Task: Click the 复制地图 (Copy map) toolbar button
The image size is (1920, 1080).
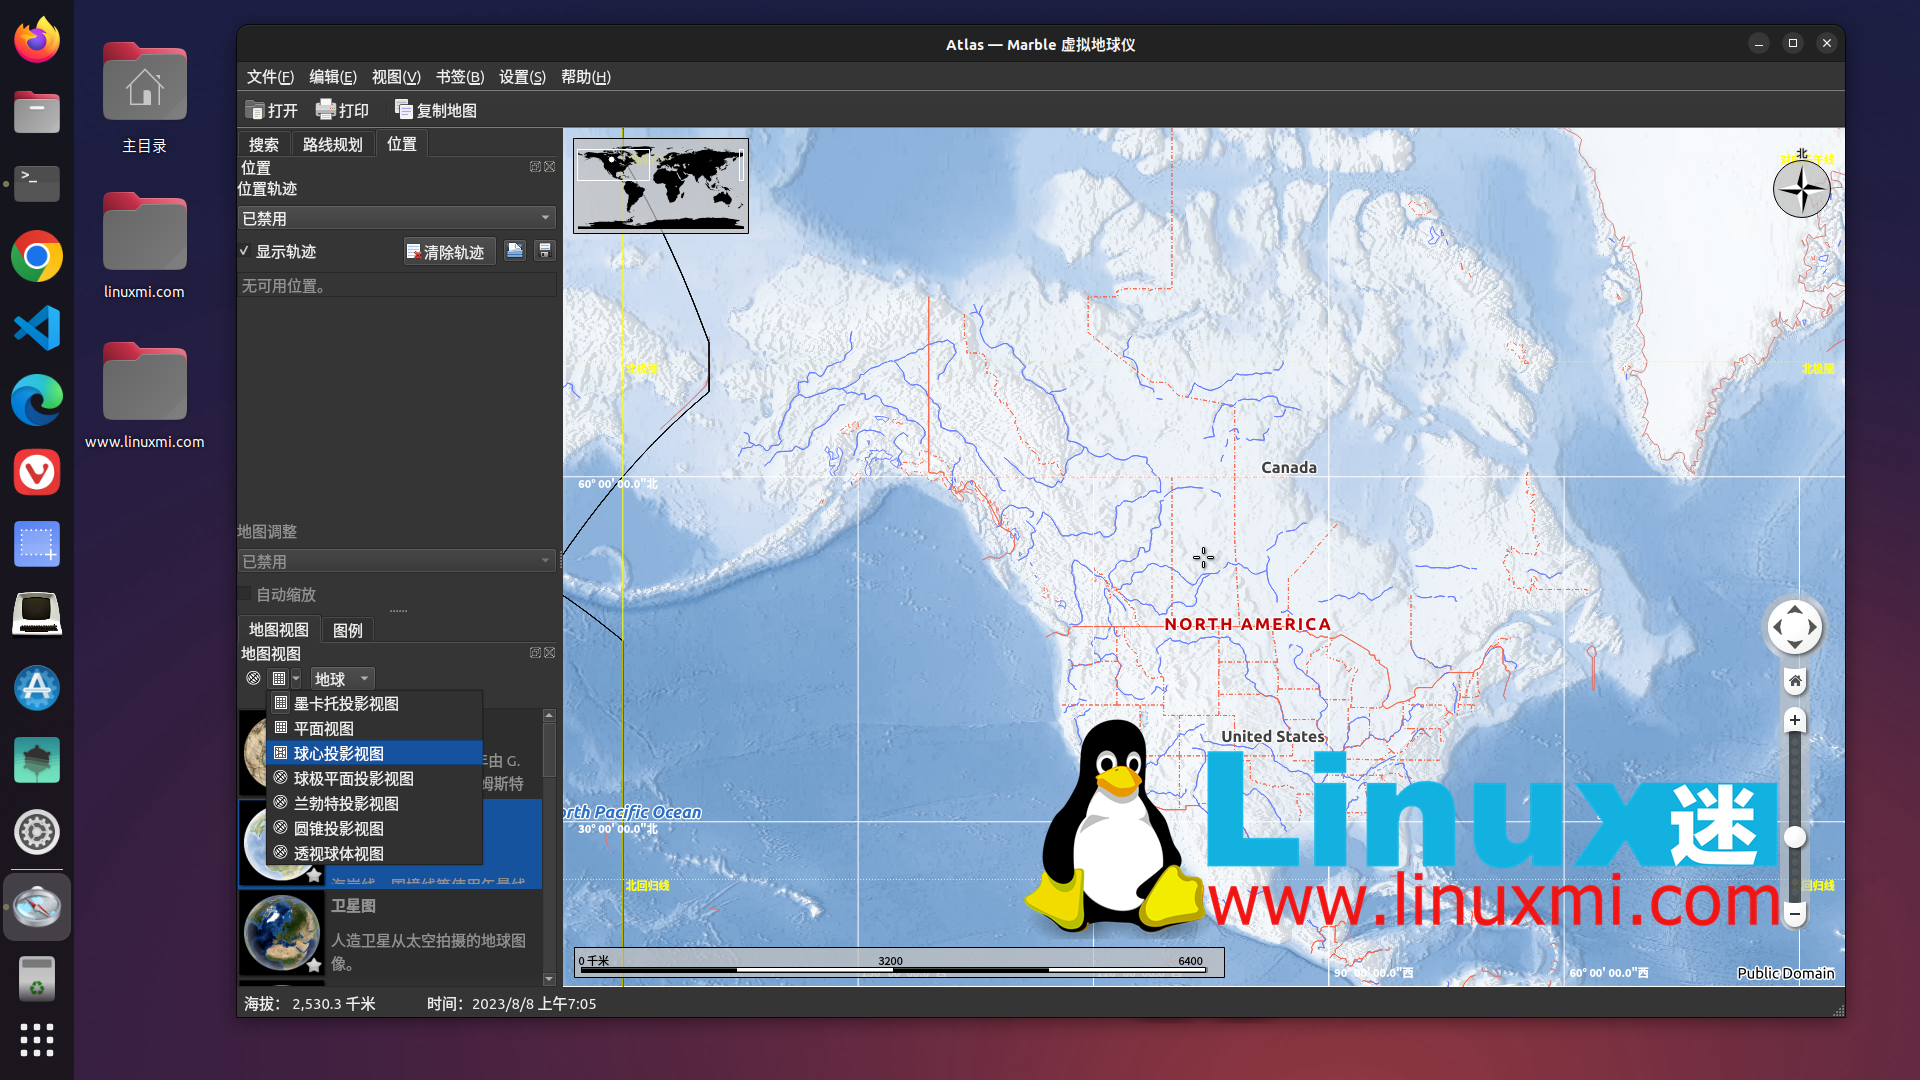Action: point(435,110)
